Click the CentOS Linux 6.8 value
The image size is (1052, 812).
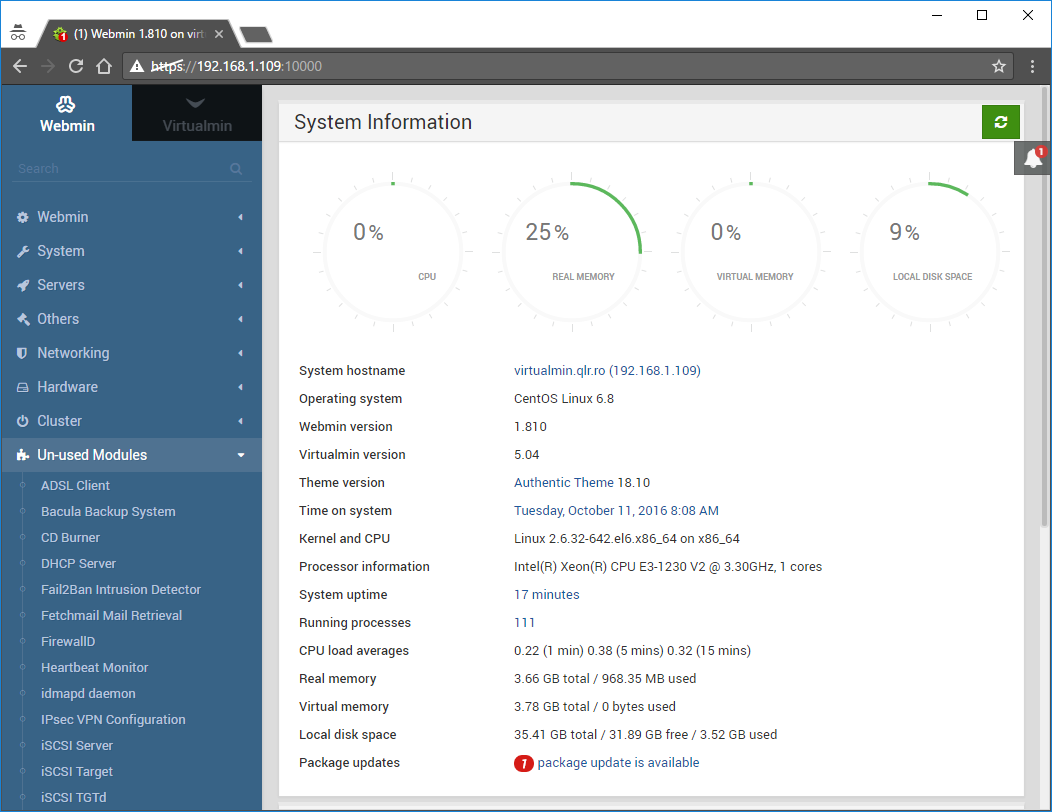click(564, 399)
